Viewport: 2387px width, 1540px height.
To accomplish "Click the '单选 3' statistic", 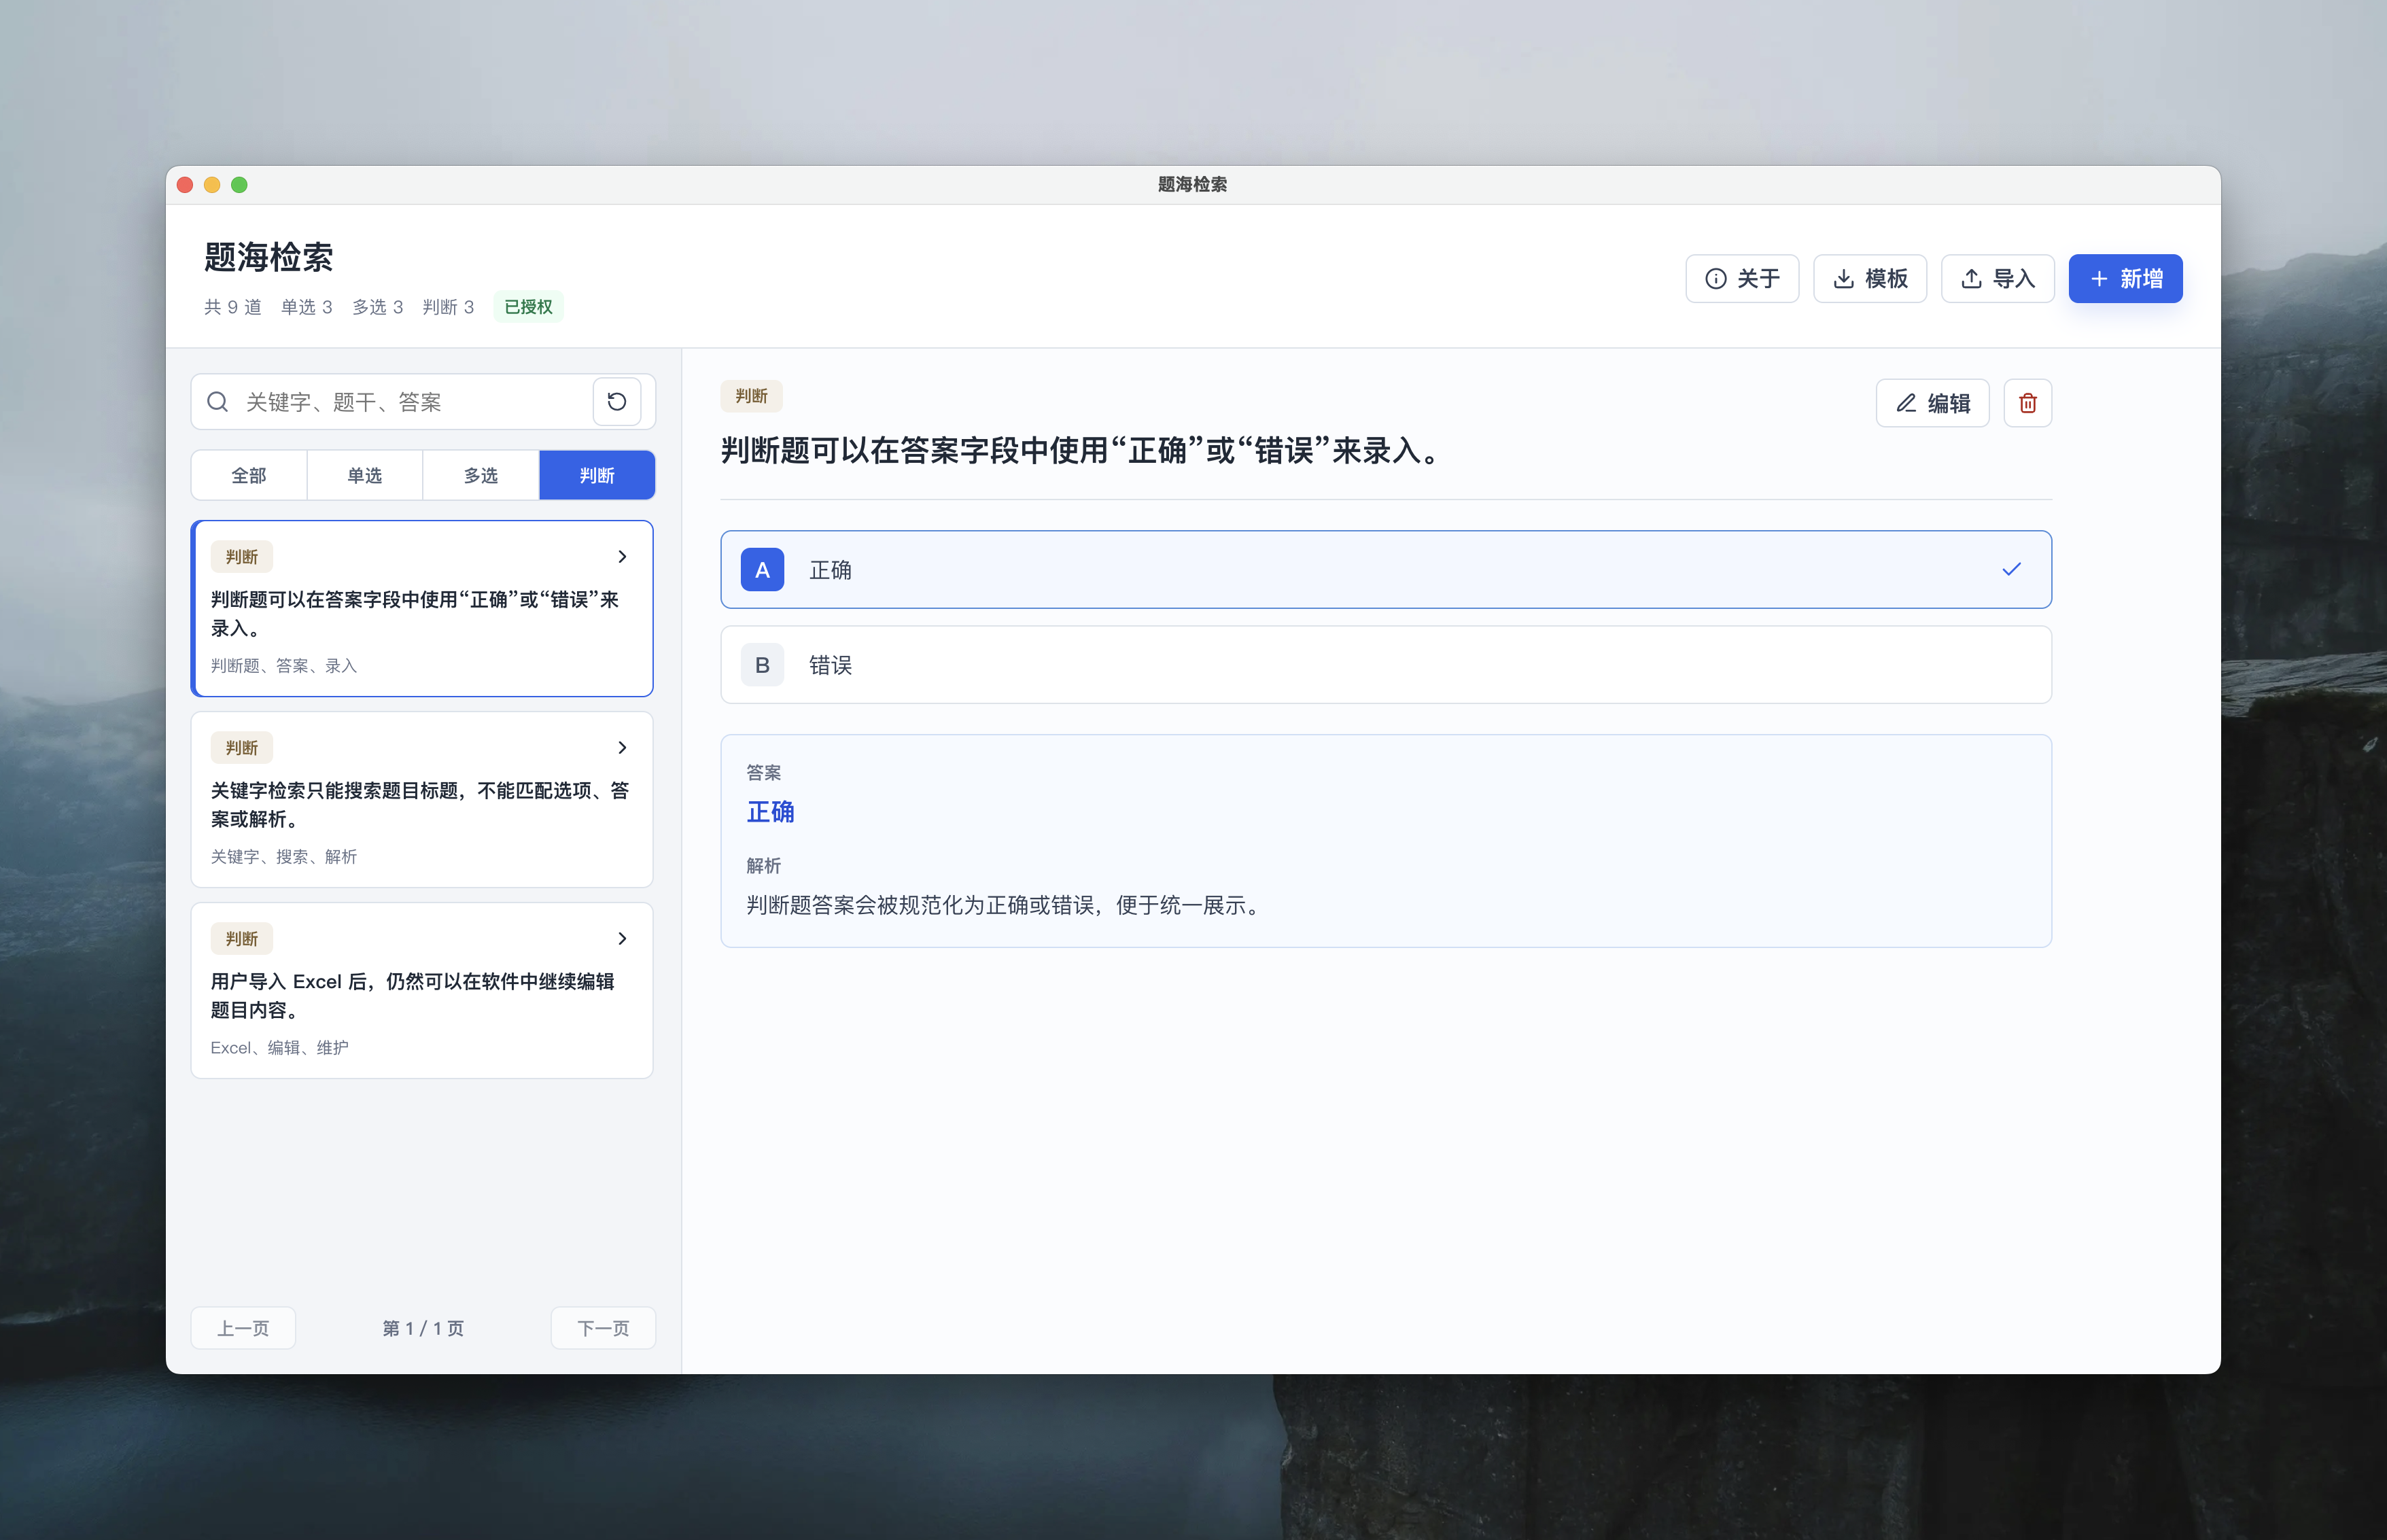I will [306, 307].
